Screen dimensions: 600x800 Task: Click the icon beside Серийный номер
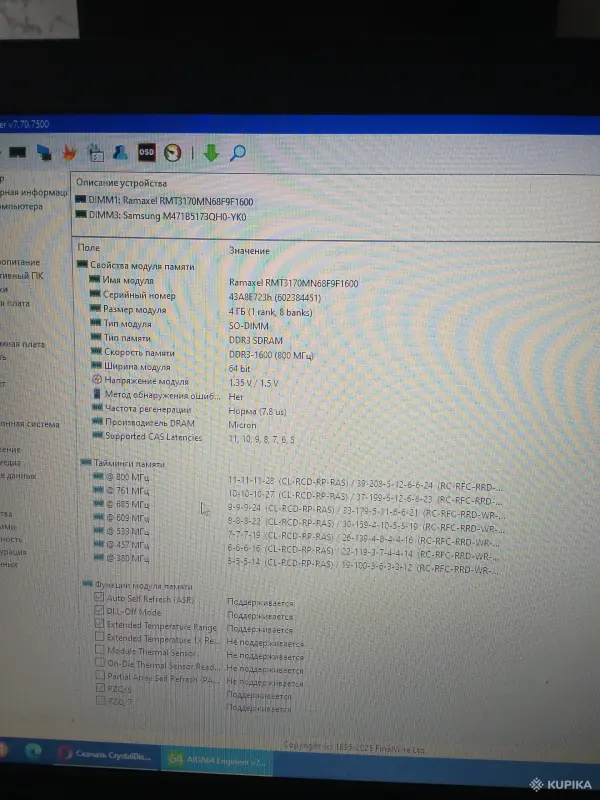(x=95, y=293)
